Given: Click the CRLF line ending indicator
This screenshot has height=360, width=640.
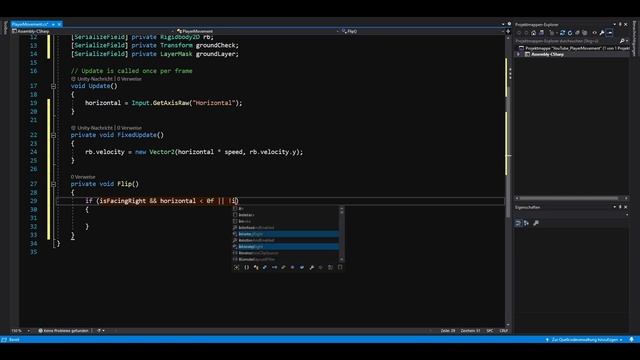Looking at the screenshot, I should [504, 331].
